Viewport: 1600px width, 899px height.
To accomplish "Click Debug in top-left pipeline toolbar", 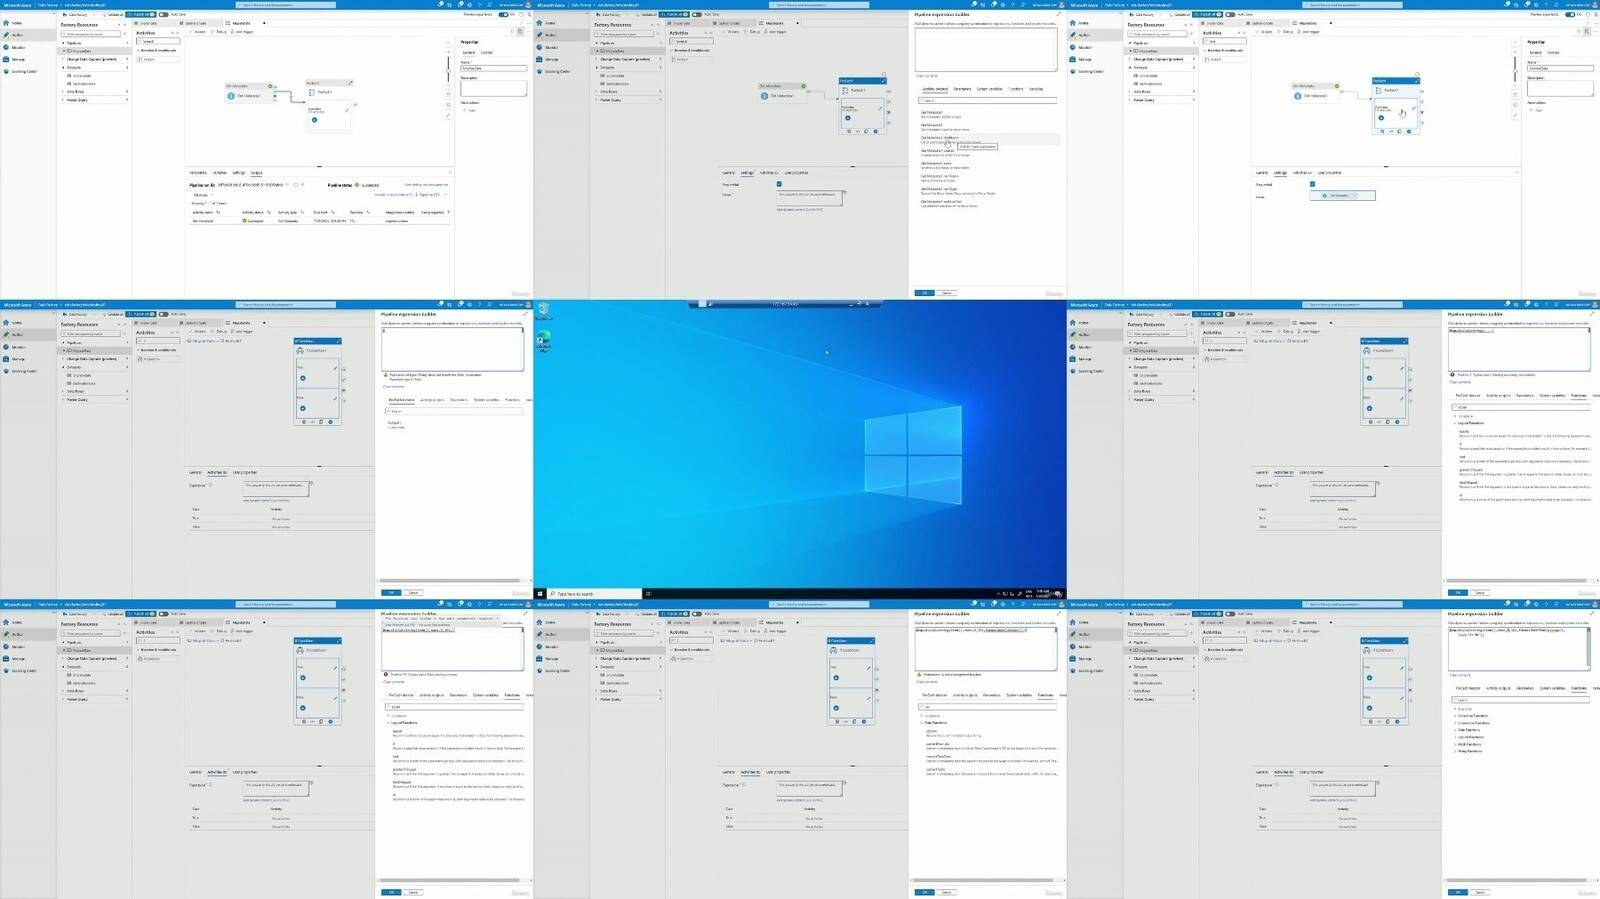I will coord(221,32).
